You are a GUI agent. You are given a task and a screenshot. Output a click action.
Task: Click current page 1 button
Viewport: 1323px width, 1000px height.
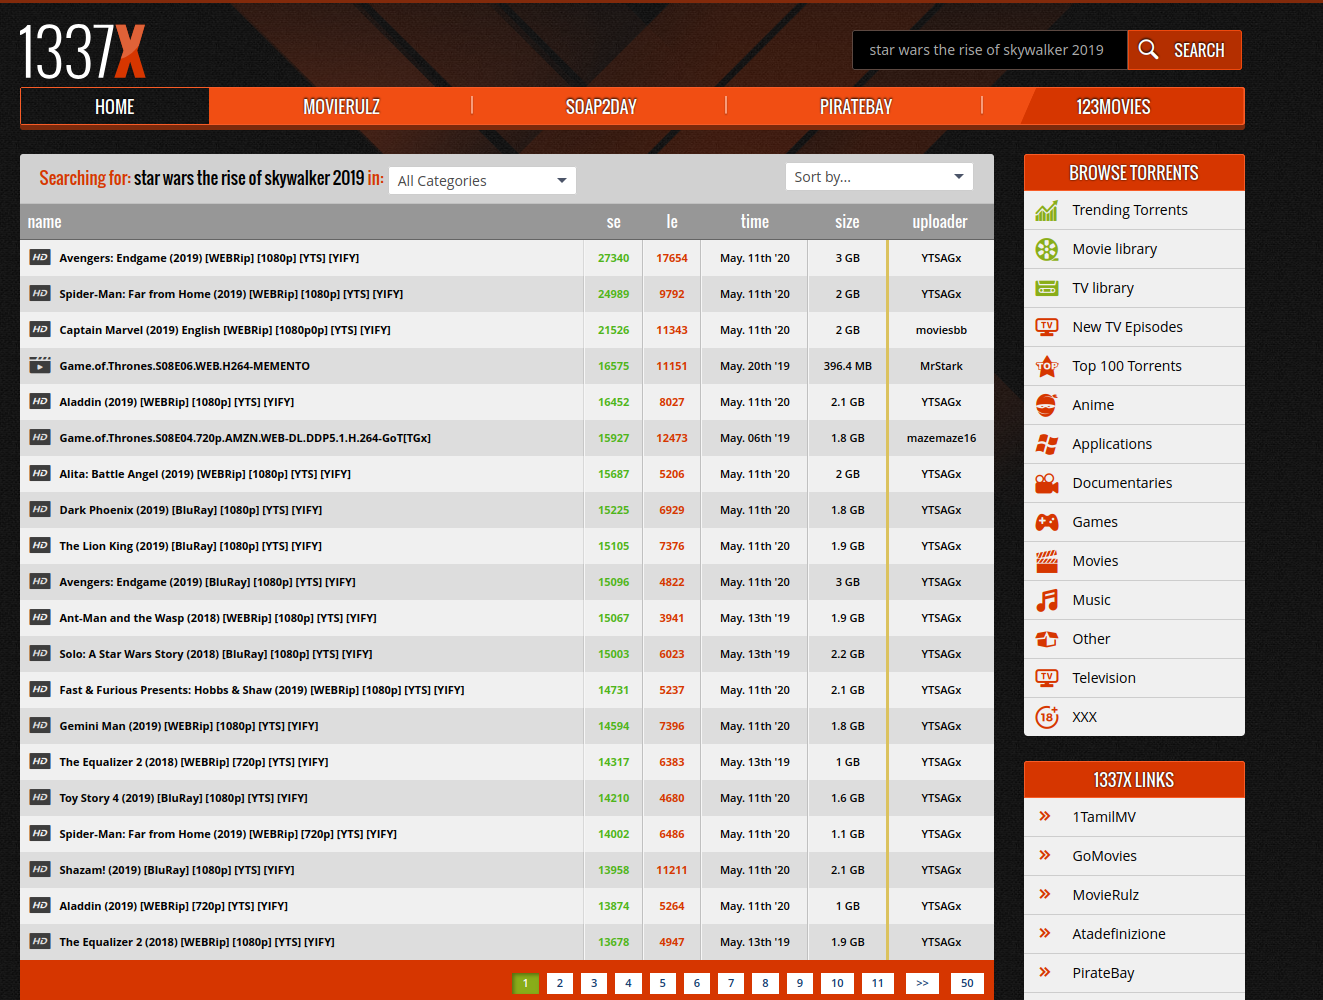[525, 983]
